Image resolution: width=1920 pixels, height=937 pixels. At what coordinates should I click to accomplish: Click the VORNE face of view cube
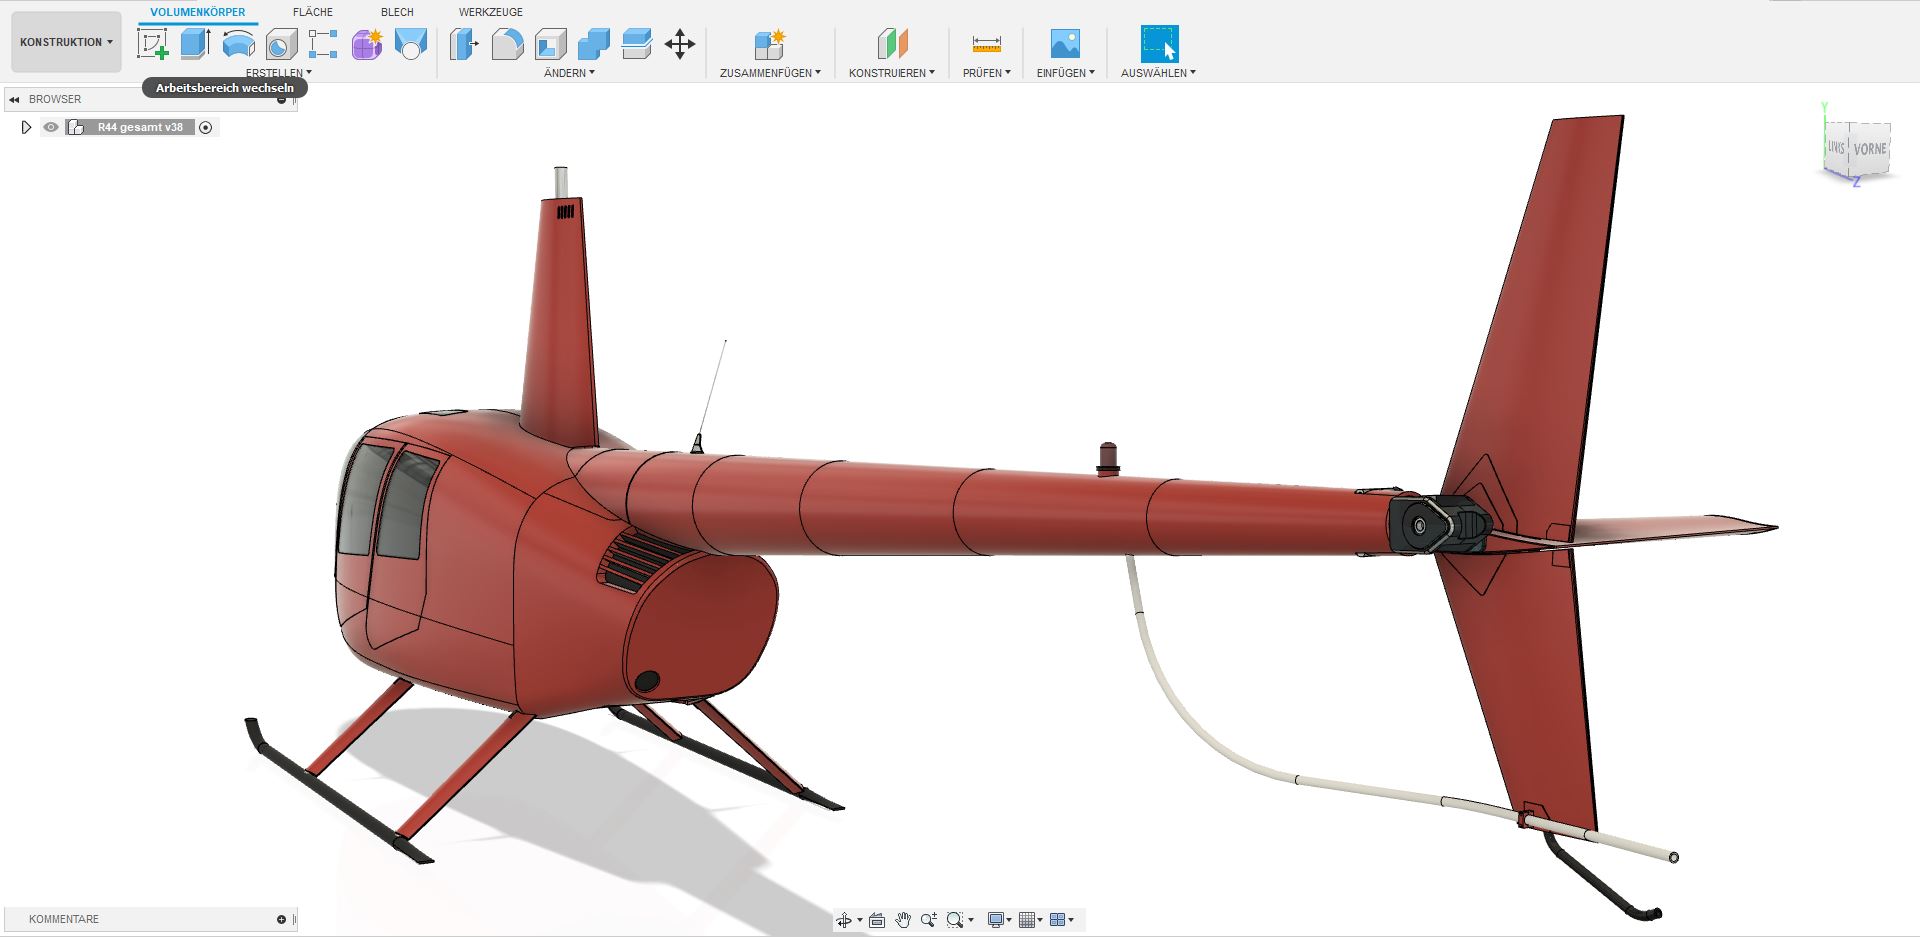pyautogui.click(x=1869, y=149)
